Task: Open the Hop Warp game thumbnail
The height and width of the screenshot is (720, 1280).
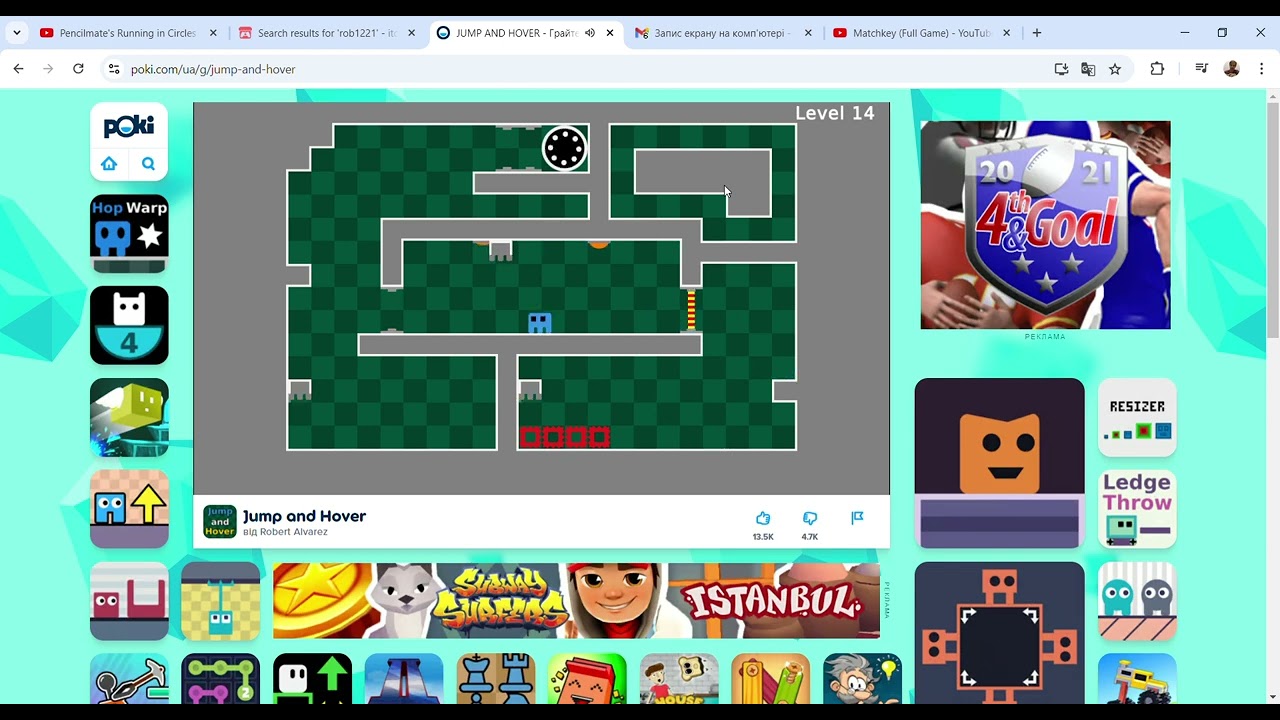Action: 129,234
